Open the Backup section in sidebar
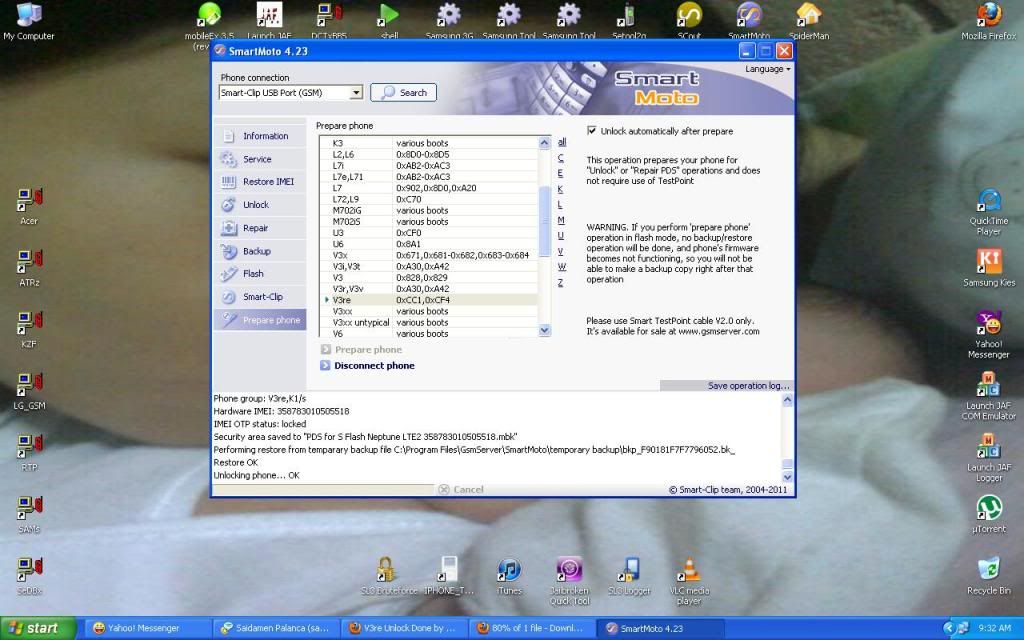1024x640 pixels. point(259,251)
